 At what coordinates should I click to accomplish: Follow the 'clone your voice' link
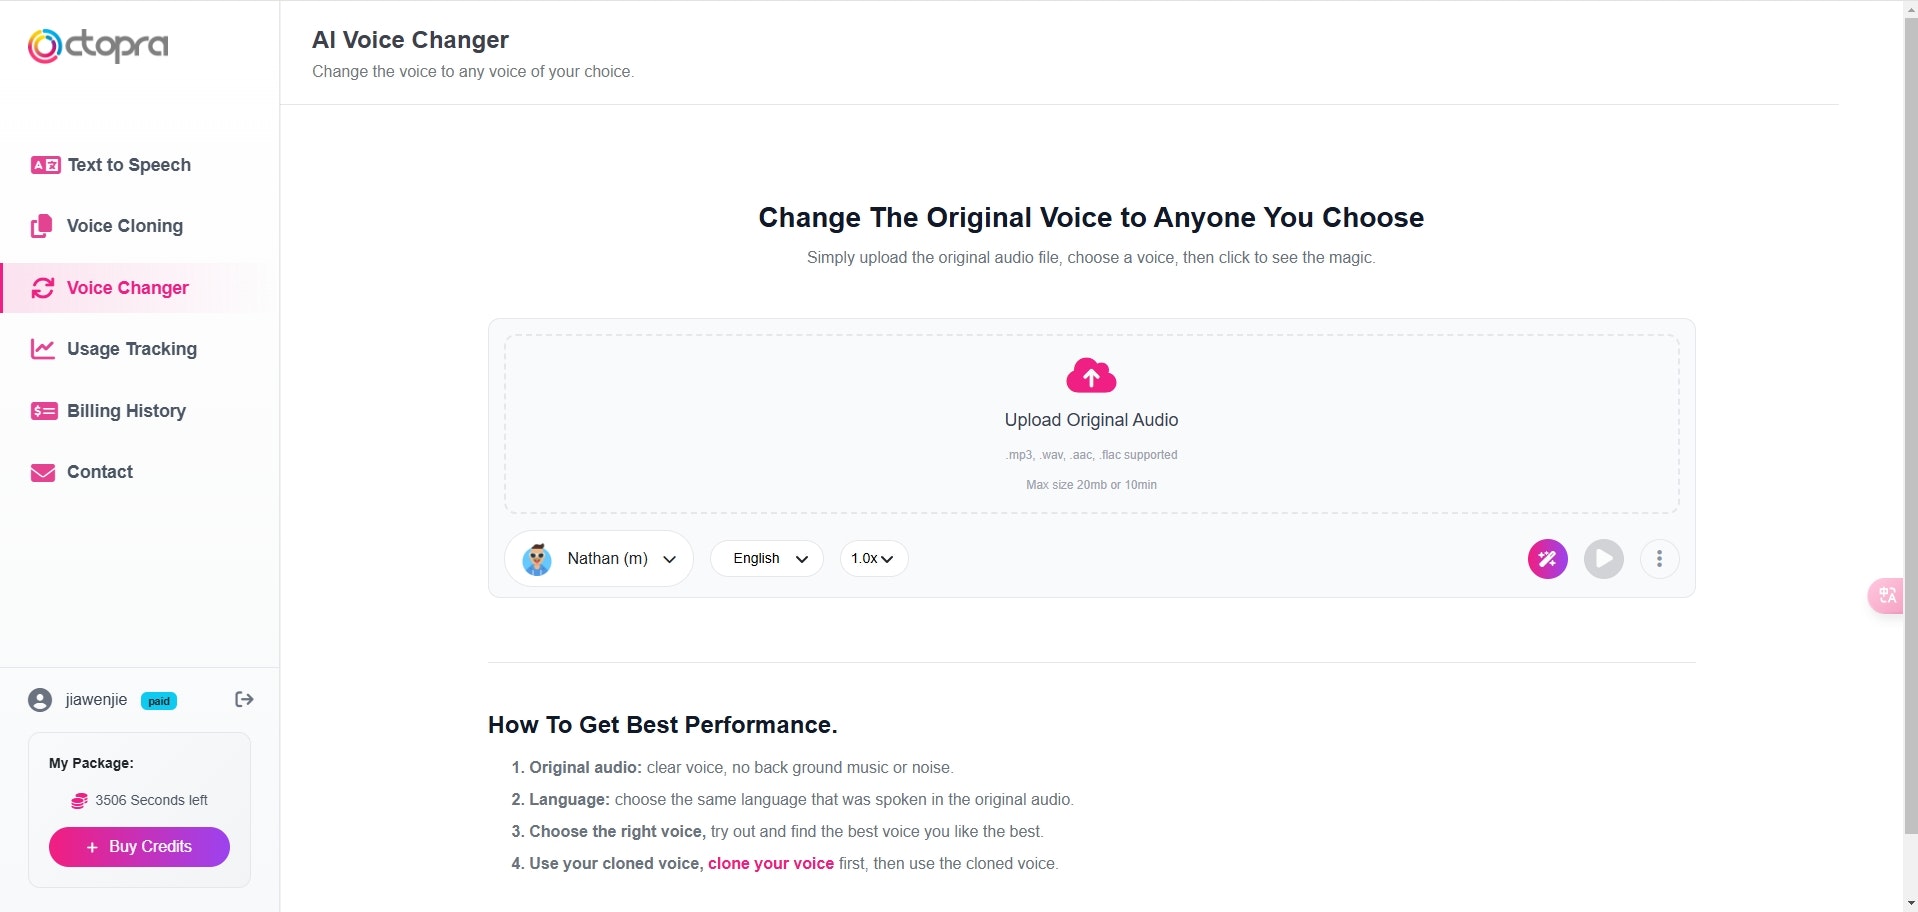[770, 864]
